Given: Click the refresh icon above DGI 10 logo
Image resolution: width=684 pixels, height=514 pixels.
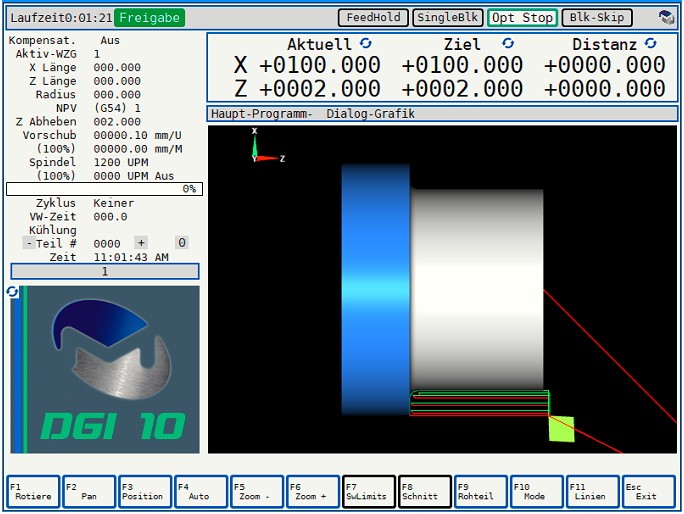Looking at the screenshot, I should pos(12,291).
